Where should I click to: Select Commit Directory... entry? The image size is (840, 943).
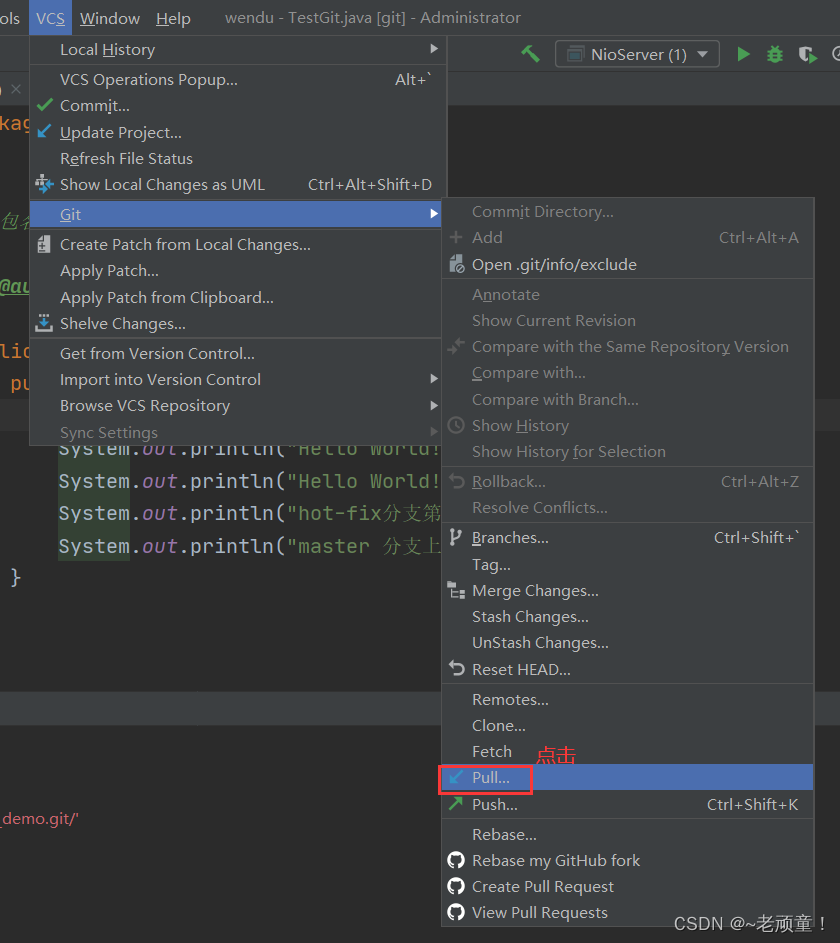[628, 211]
